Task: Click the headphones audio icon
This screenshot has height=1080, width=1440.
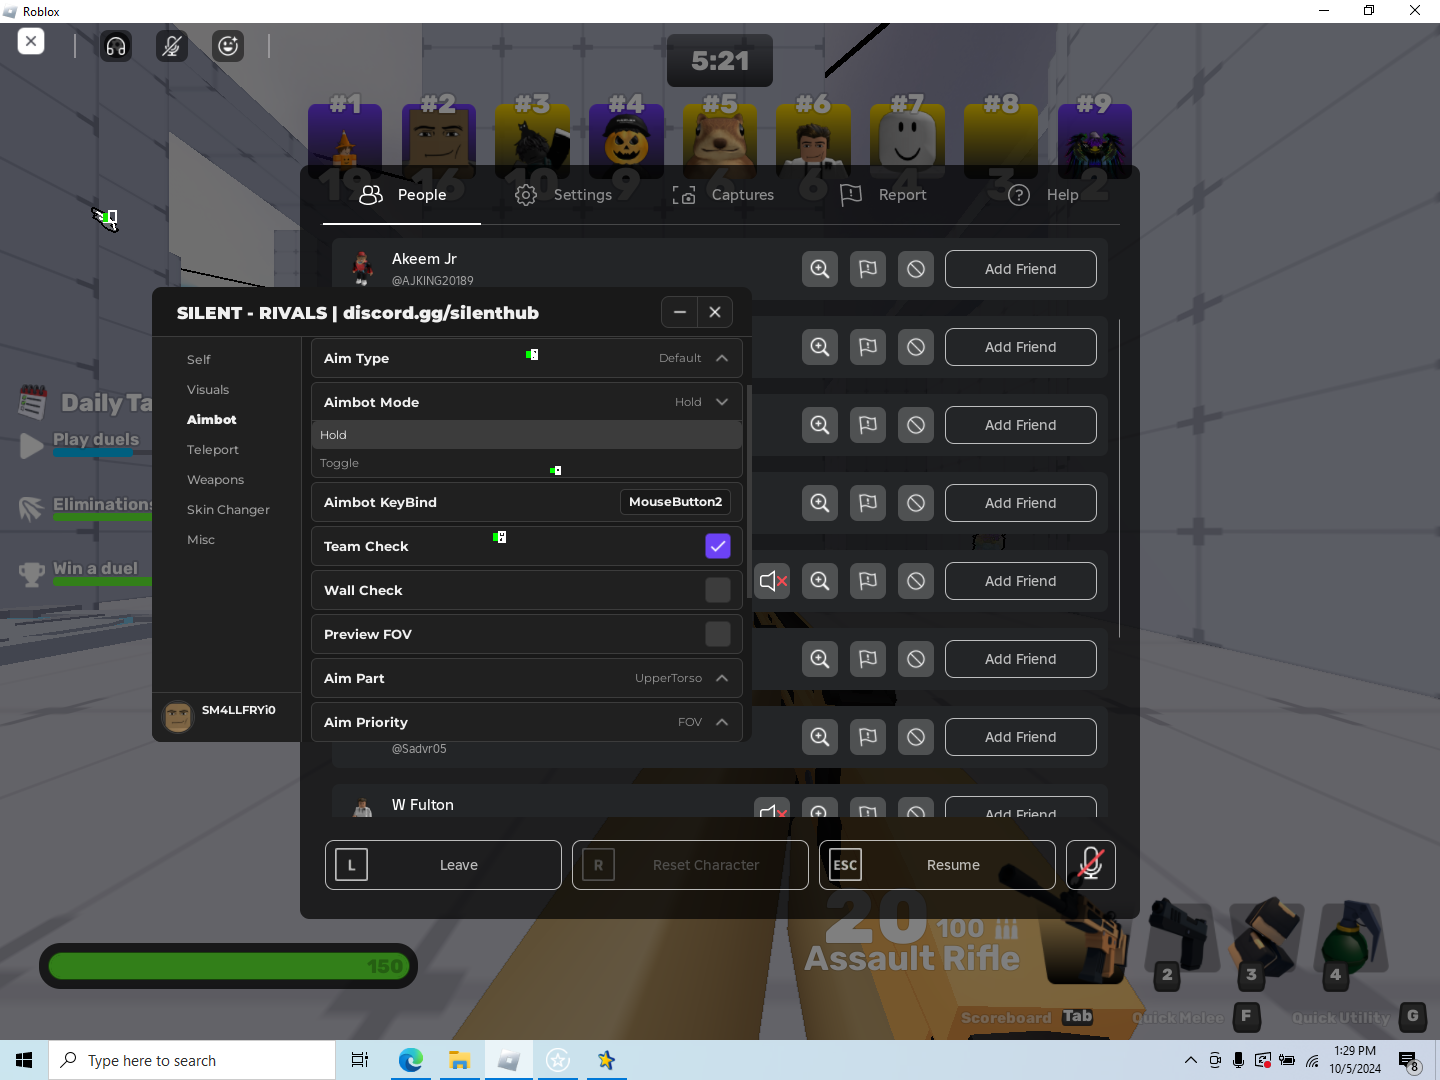Action: point(116,46)
